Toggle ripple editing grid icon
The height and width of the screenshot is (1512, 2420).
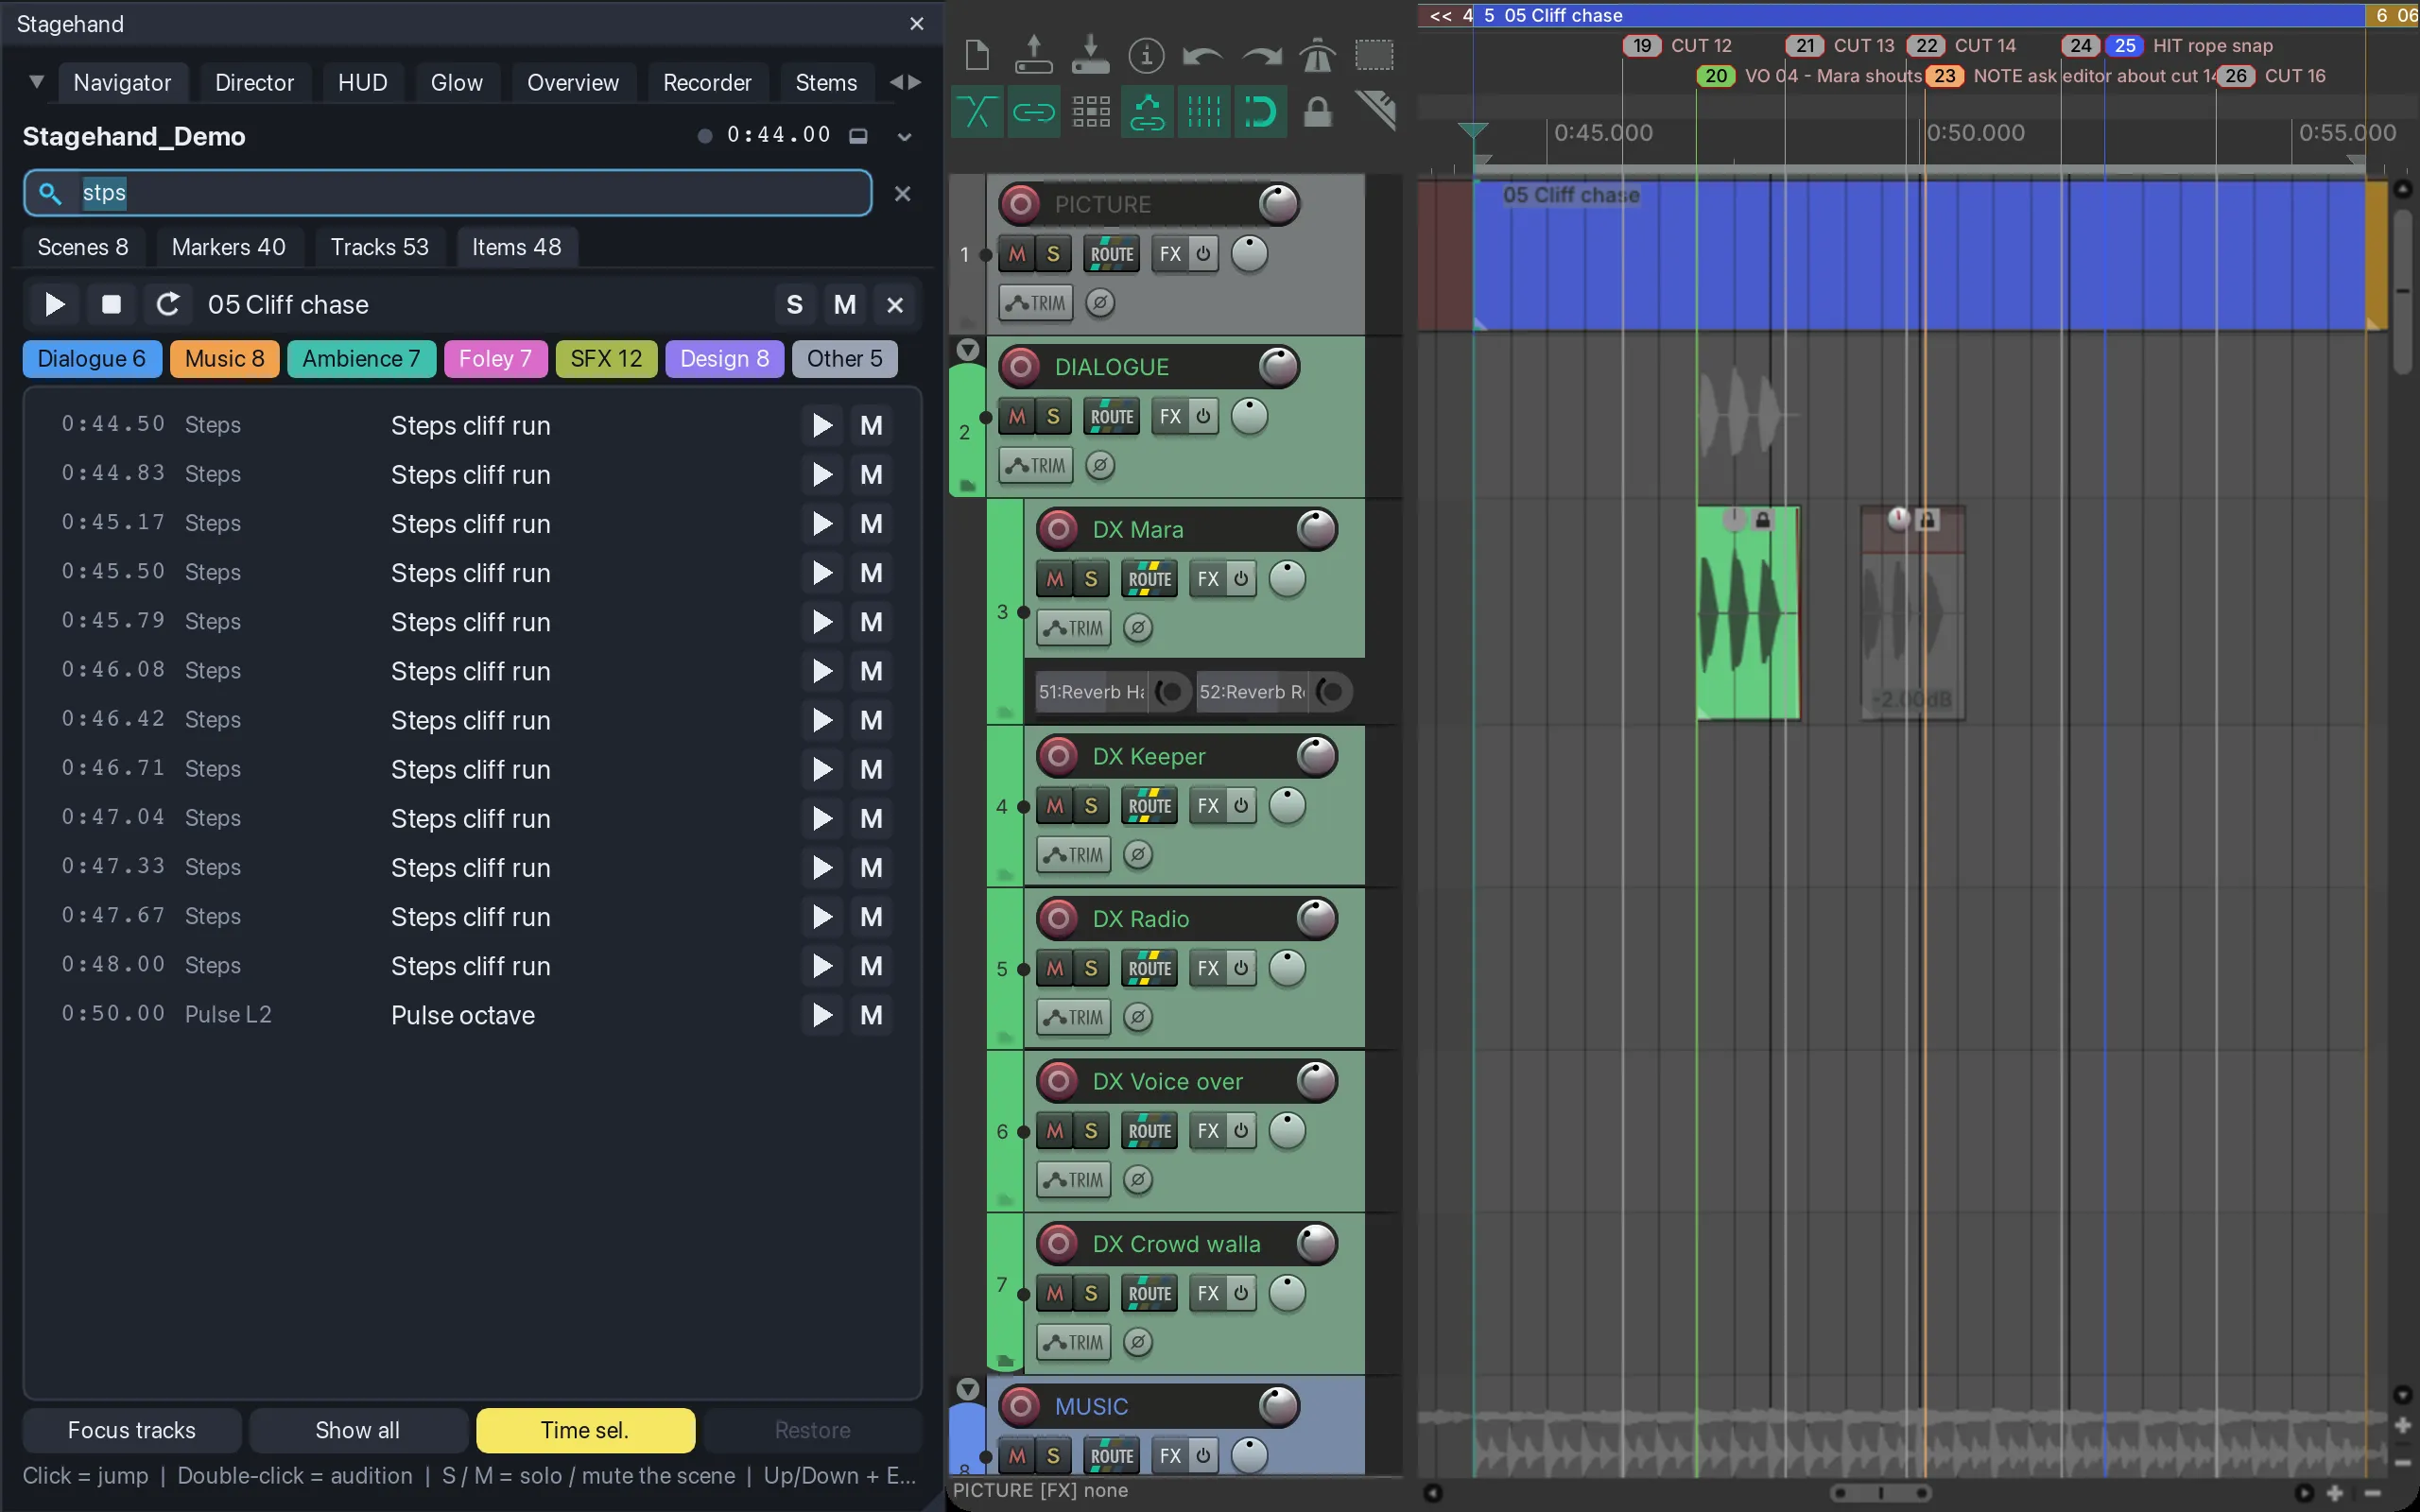pyautogui.click(x=1091, y=112)
